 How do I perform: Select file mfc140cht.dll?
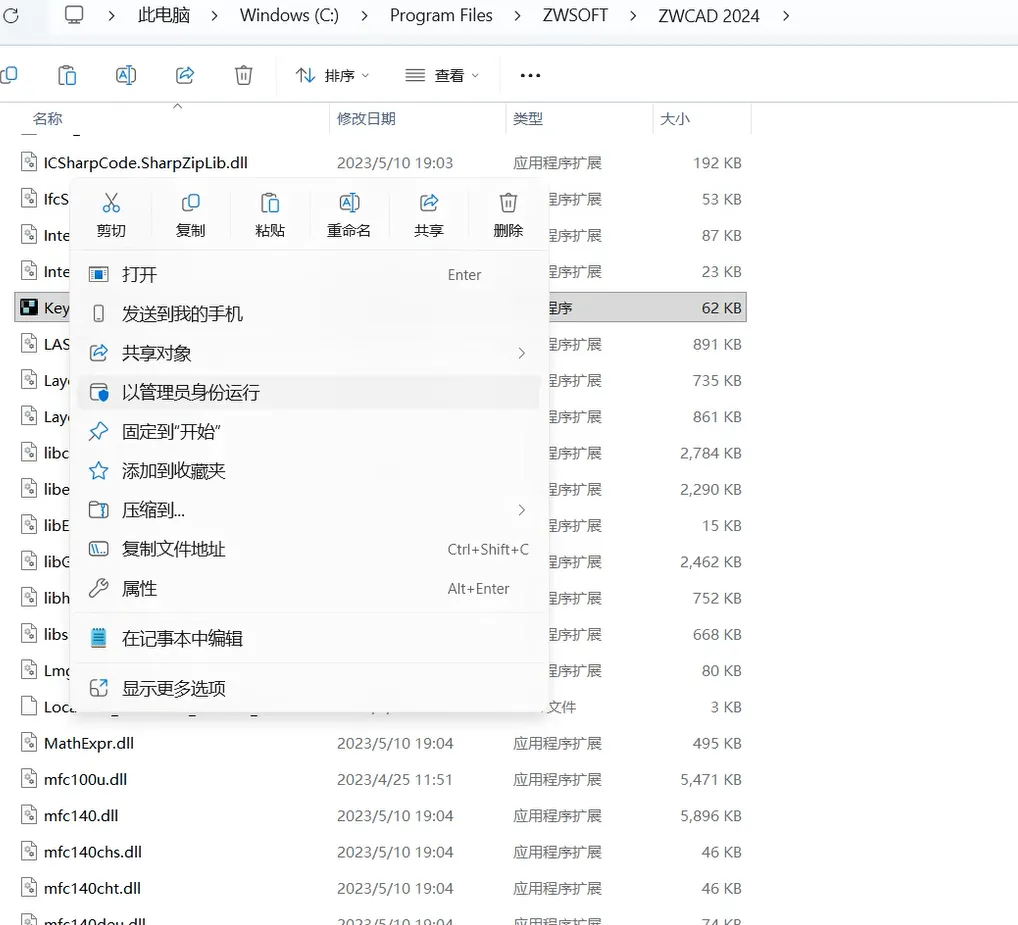tap(92, 889)
